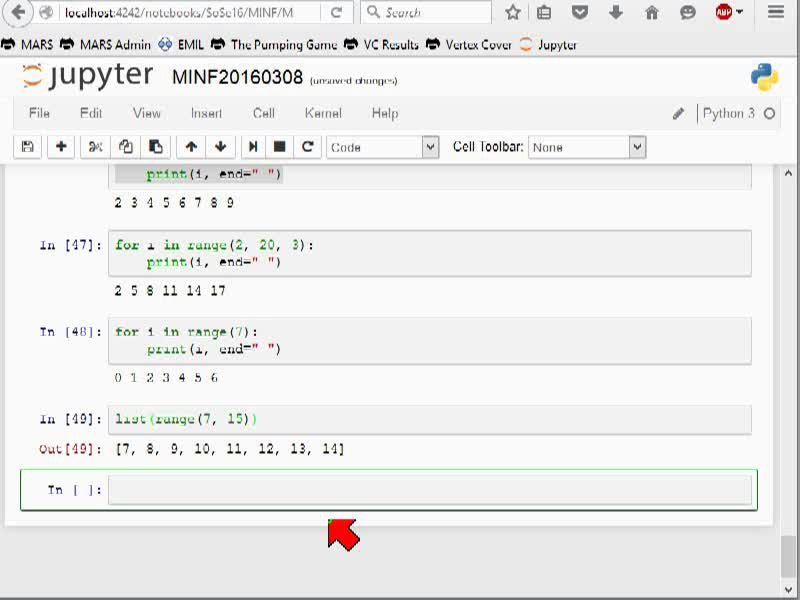800x600 pixels.
Task: Open the Firefox hamburger menu
Action: click(x=776, y=12)
